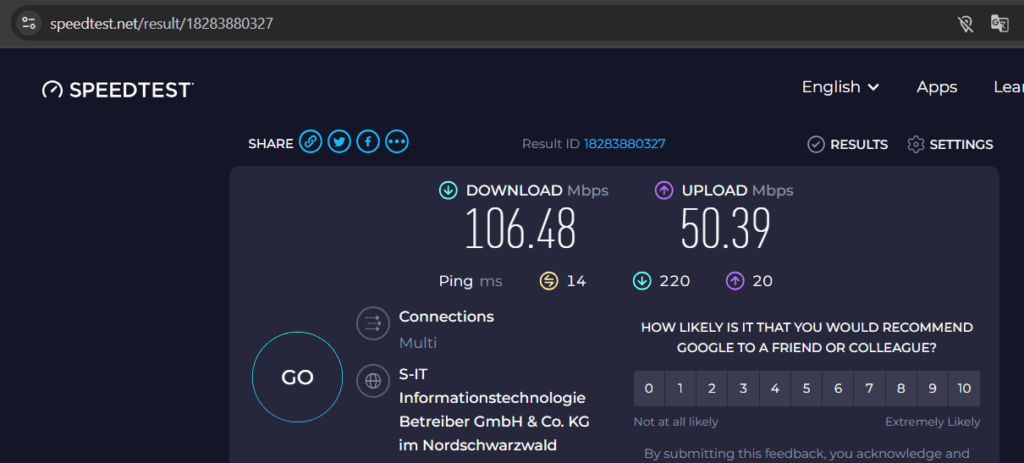
Task: Open Result ID 18283880327 link
Action: click(624, 144)
